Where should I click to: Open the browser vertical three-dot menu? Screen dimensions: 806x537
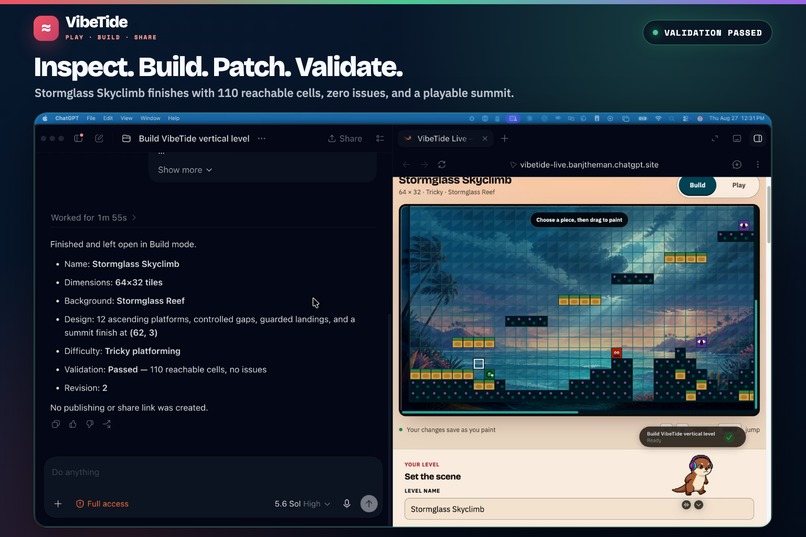coord(758,164)
